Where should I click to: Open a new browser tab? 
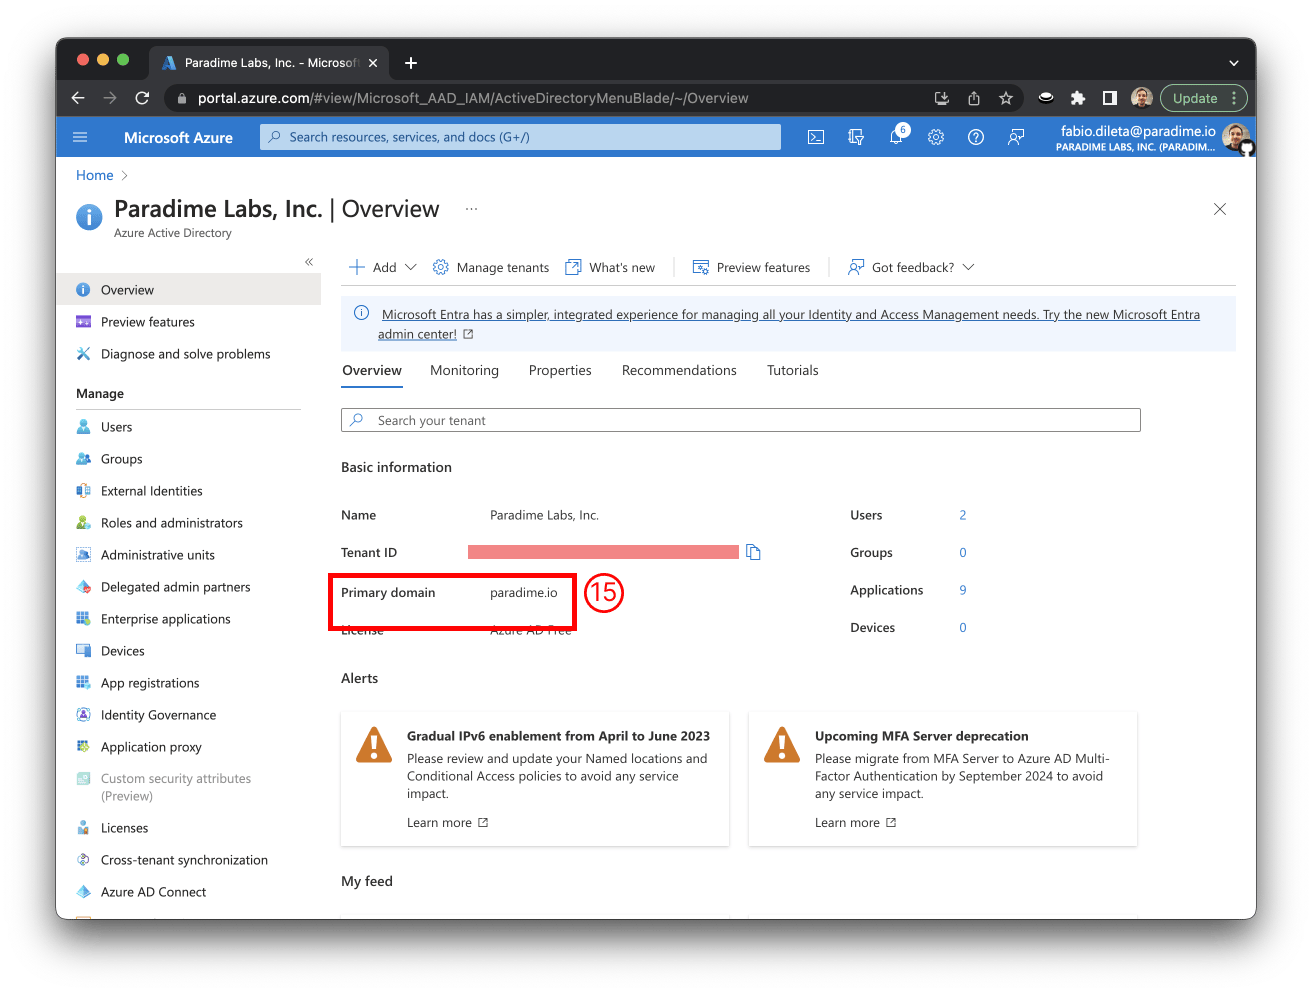pyautogui.click(x=411, y=63)
